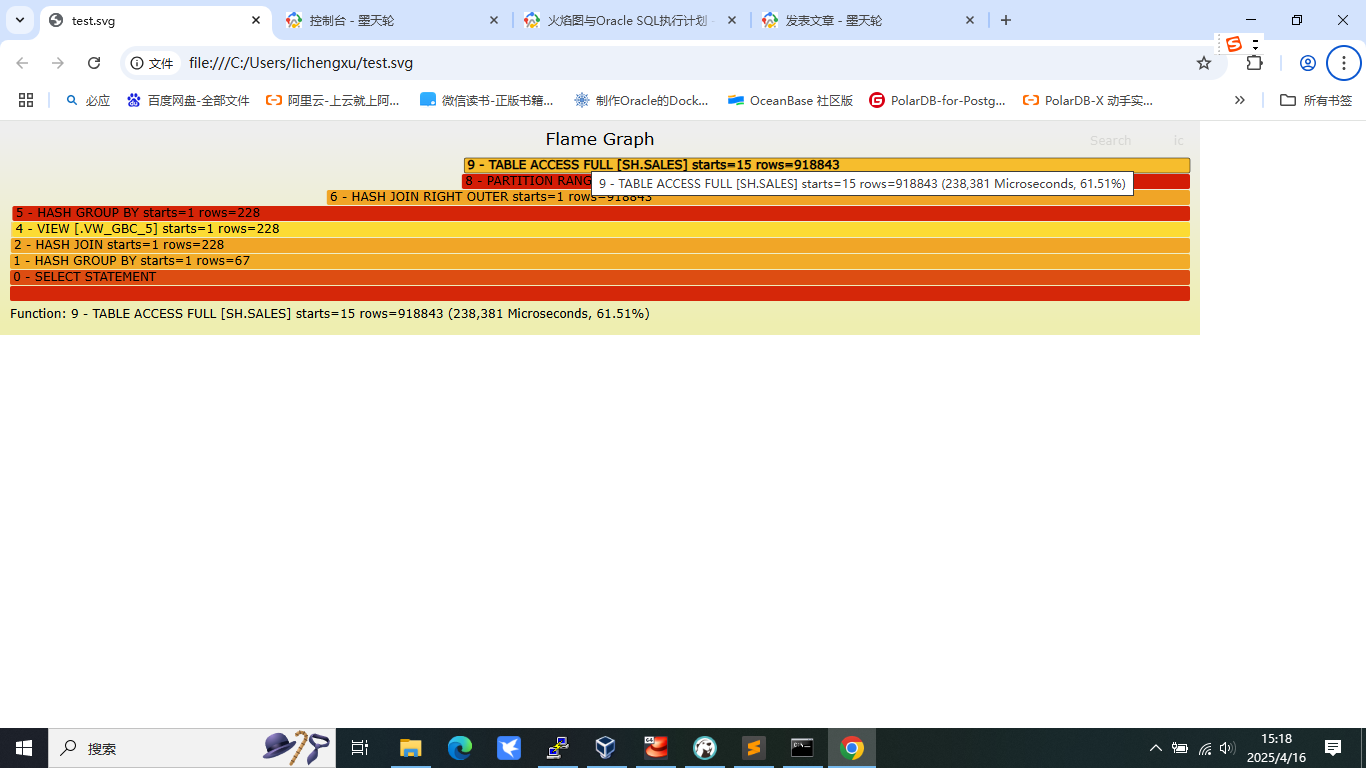Click the 'Function:' details line below the graph

pos(330,314)
